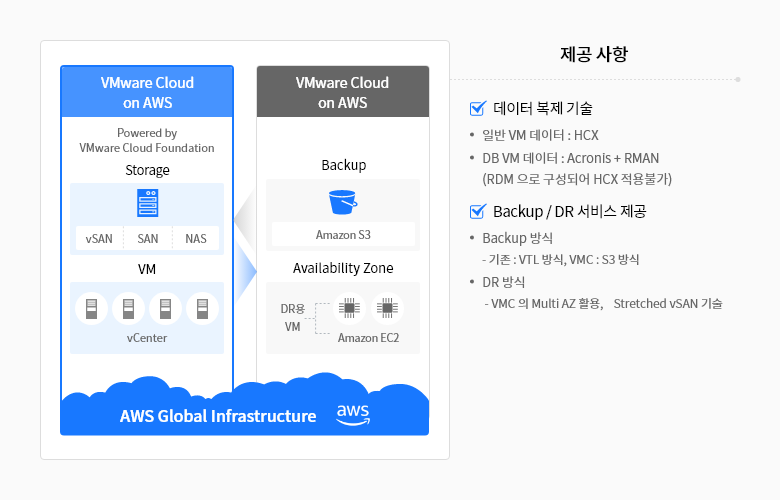Click the left Amazon EC2 chip icon
This screenshot has height=500, width=780.
(x=350, y=308)
